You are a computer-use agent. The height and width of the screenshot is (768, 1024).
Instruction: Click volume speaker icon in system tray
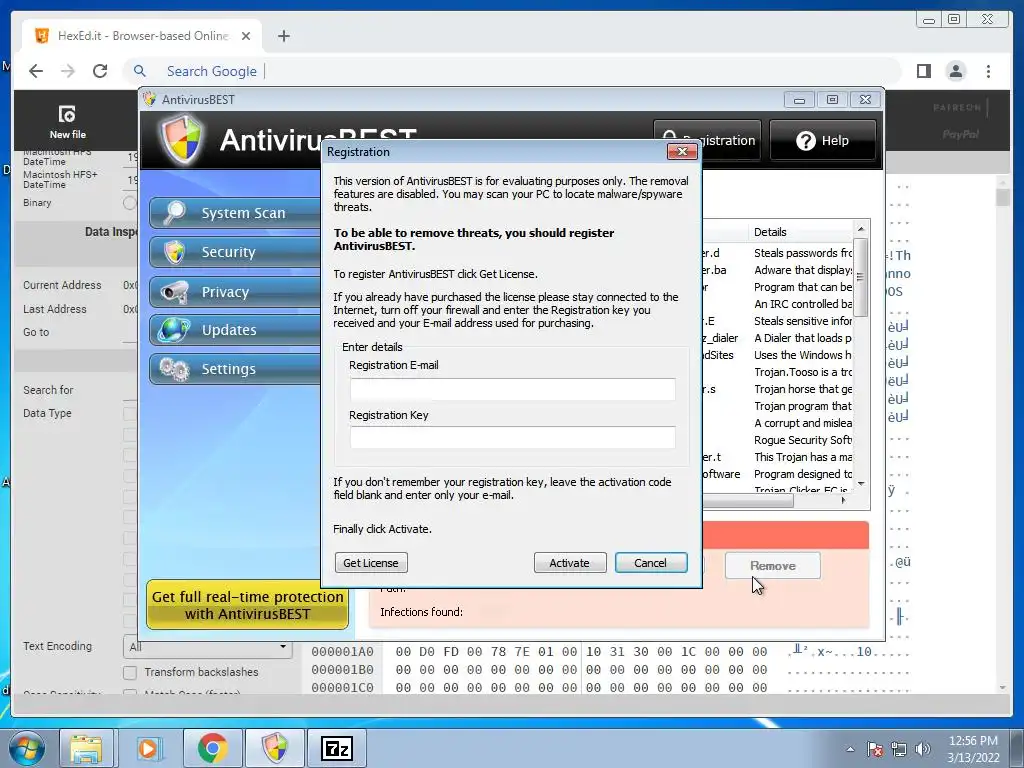pos(923,749)
